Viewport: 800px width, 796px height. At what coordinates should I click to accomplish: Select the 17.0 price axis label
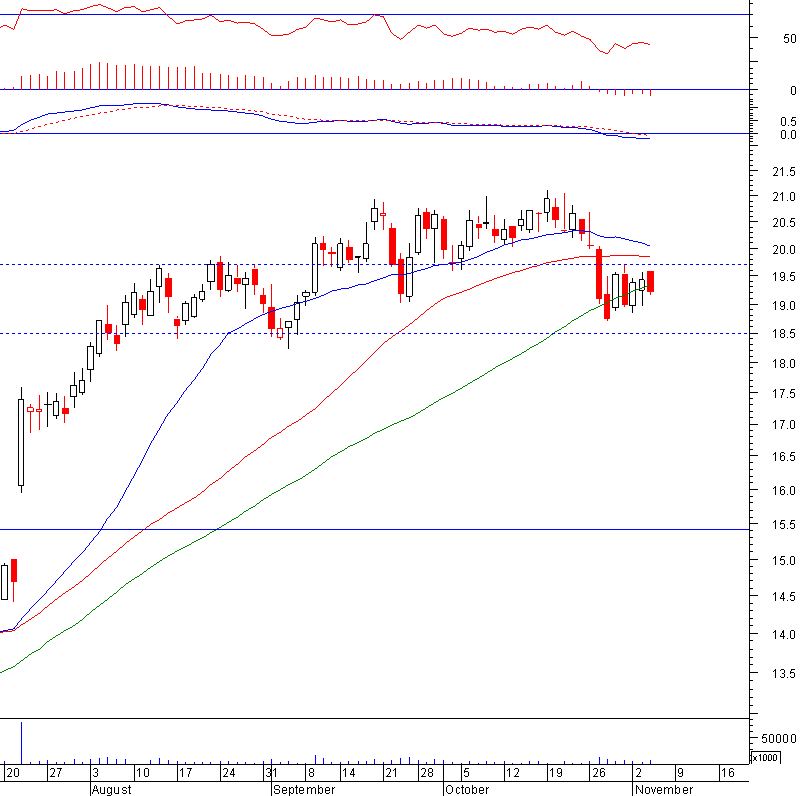(x=784, y=425)
